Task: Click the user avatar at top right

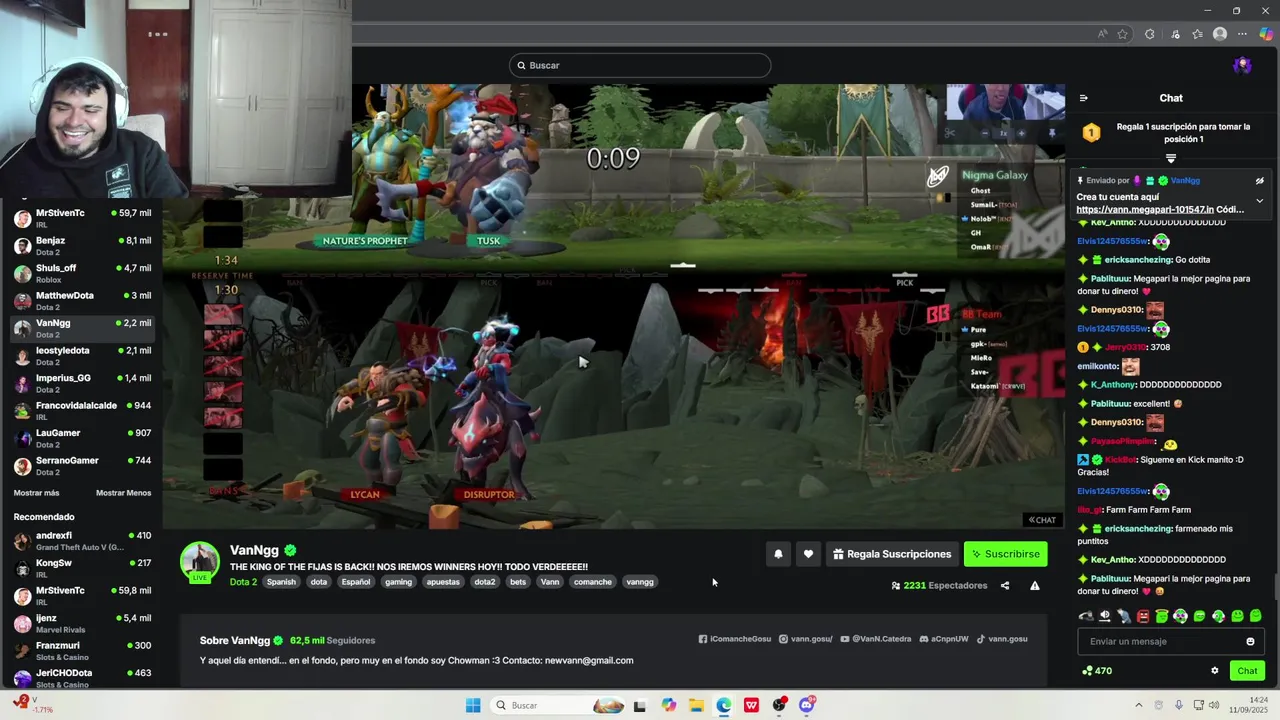Action: [1242, 65]
